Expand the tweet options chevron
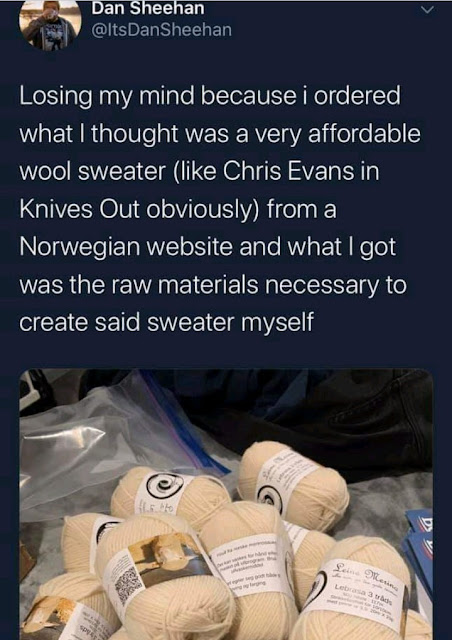Viewport: 452px width, 640px height. click(x=426, y=11)
